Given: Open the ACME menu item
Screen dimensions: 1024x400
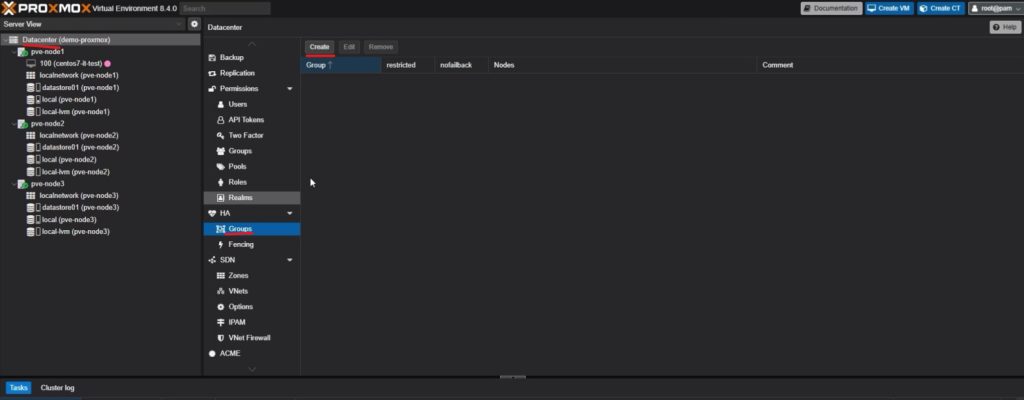Looking at the screenshot, I should pyautogui.click(x=252, y=354).
